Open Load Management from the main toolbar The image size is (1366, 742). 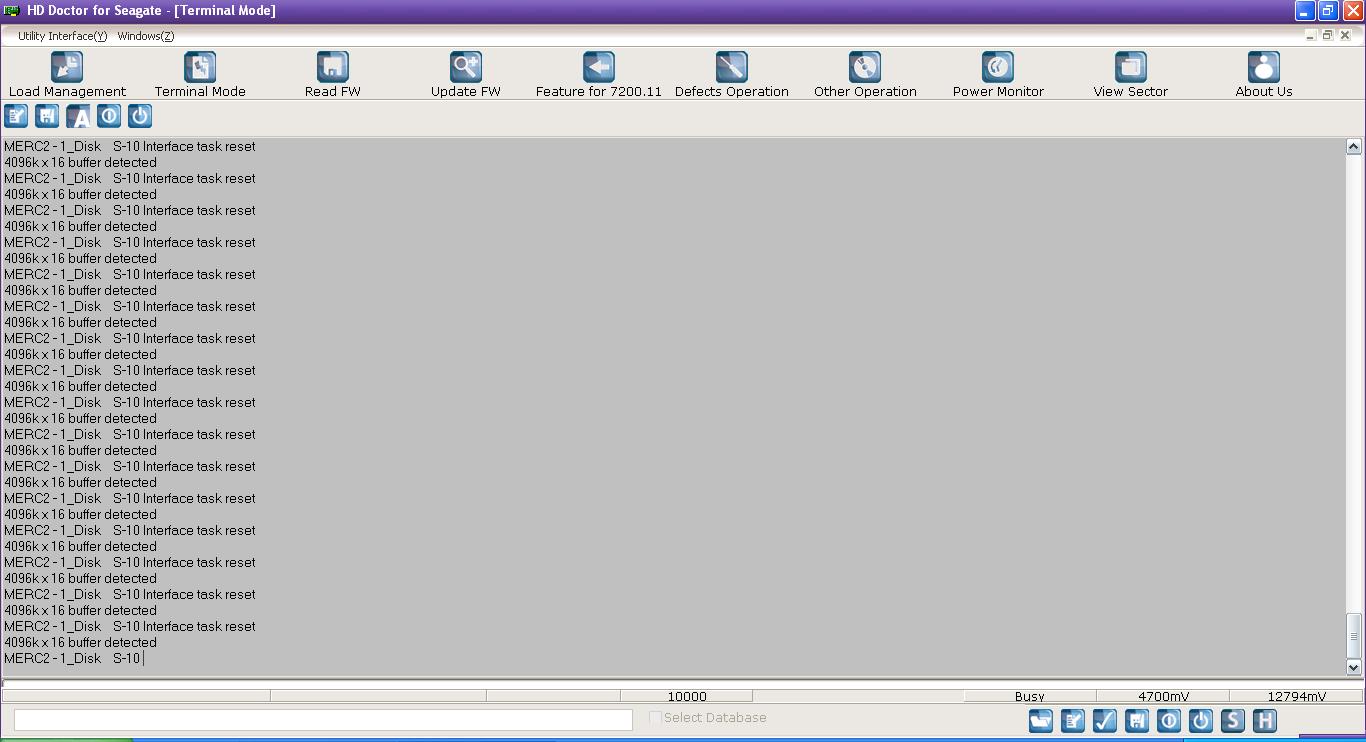click(67, 75)
